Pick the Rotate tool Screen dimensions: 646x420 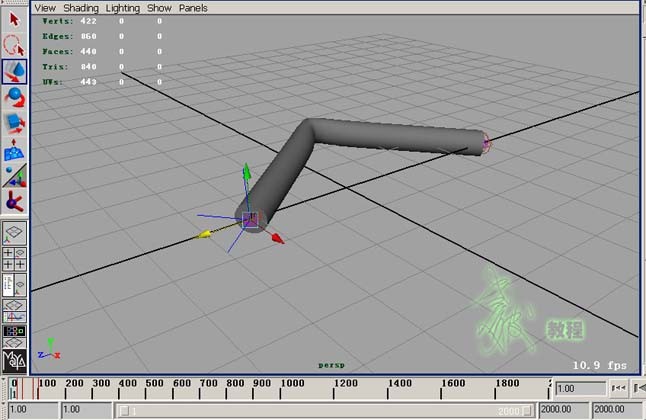[x=15, y=98]
